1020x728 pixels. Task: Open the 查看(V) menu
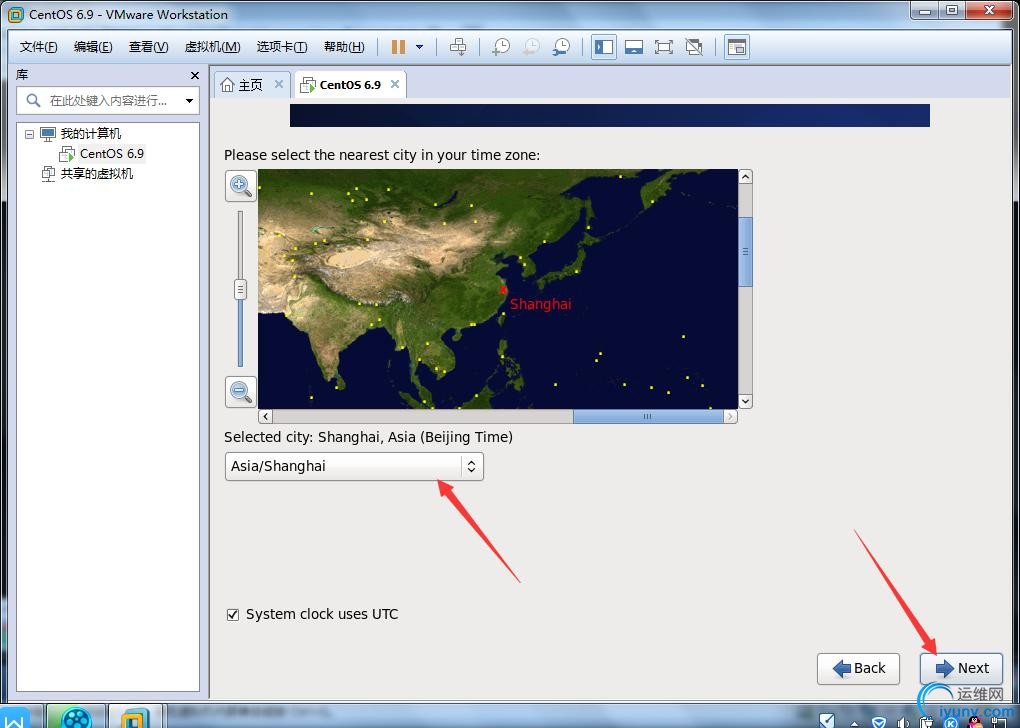point(148,47)
